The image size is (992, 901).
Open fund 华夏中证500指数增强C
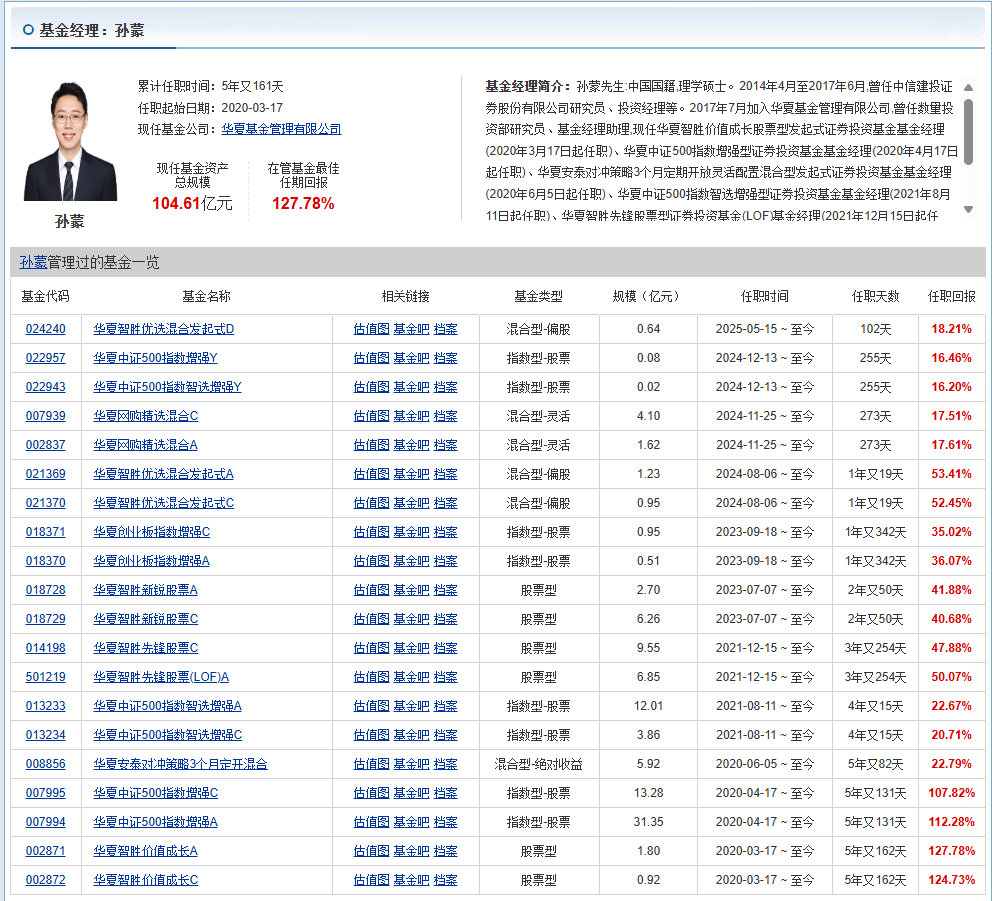pyautogui.click(x=156, y=793)
